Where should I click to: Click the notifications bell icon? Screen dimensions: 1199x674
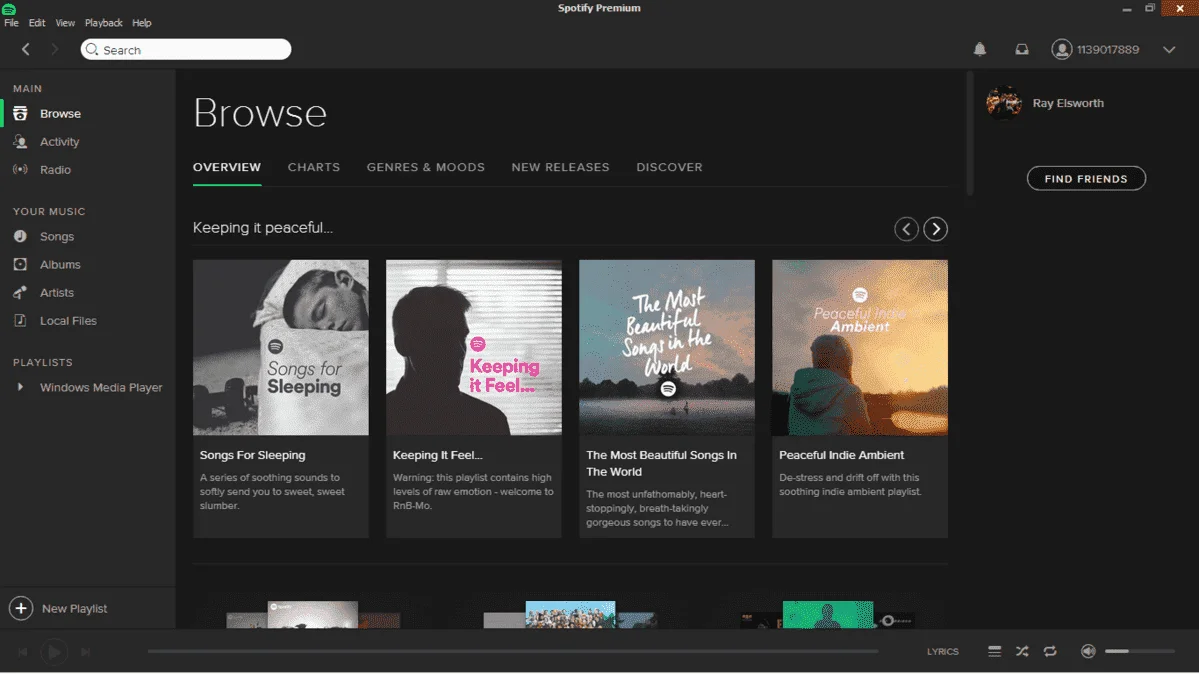tap(980, 49)
